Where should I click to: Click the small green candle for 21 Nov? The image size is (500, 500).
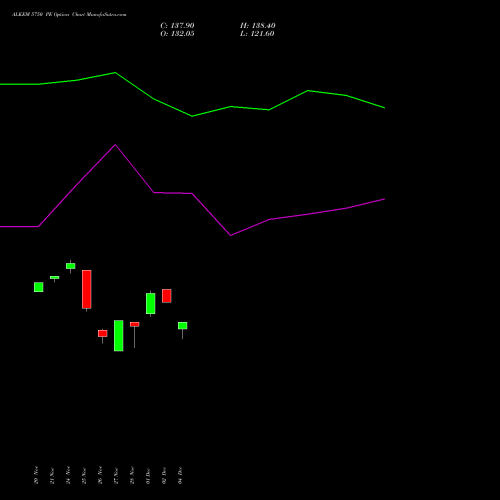[55, 277]
